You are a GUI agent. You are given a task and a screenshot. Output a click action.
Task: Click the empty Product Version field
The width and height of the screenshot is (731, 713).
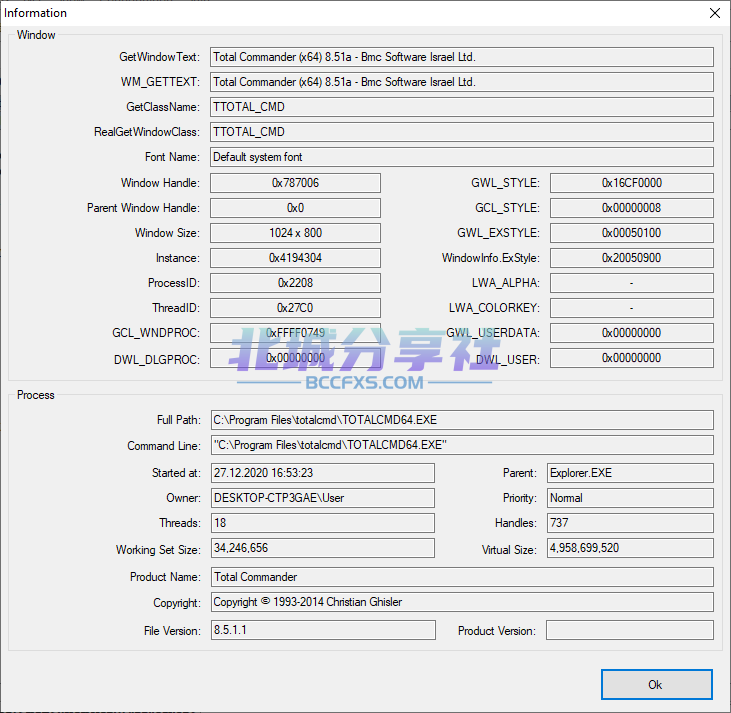point(630,630)
